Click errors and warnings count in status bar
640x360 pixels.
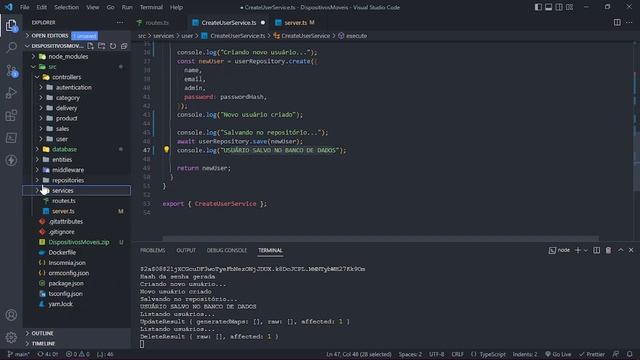(78, 354)
